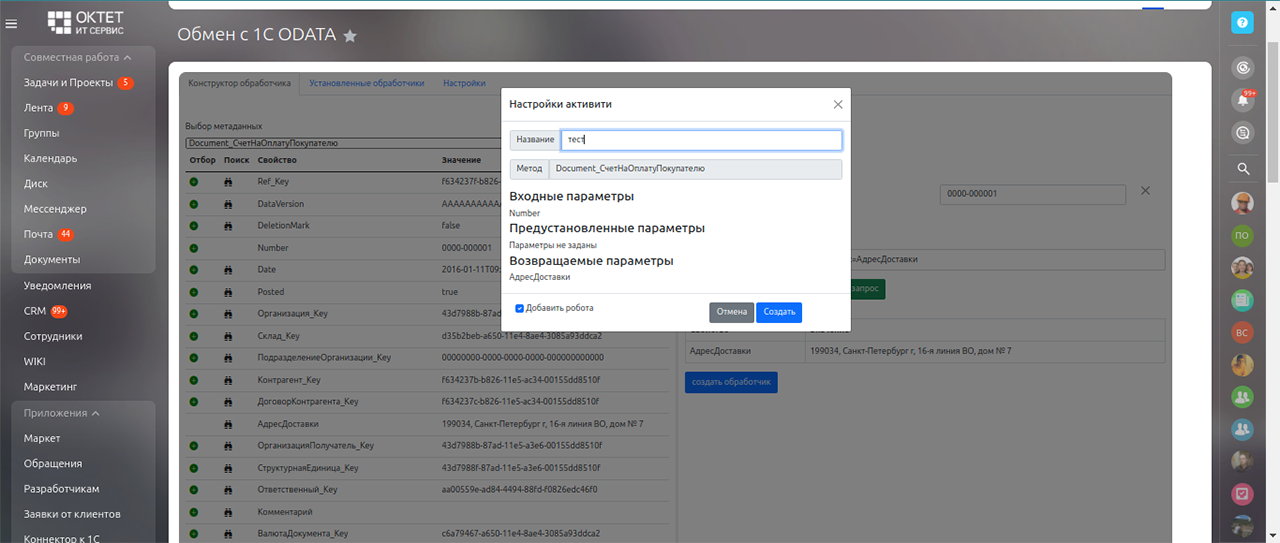Click the binoculars search icon for DataVersion
Screen dimensions: 1280x543
pos(229,204)
